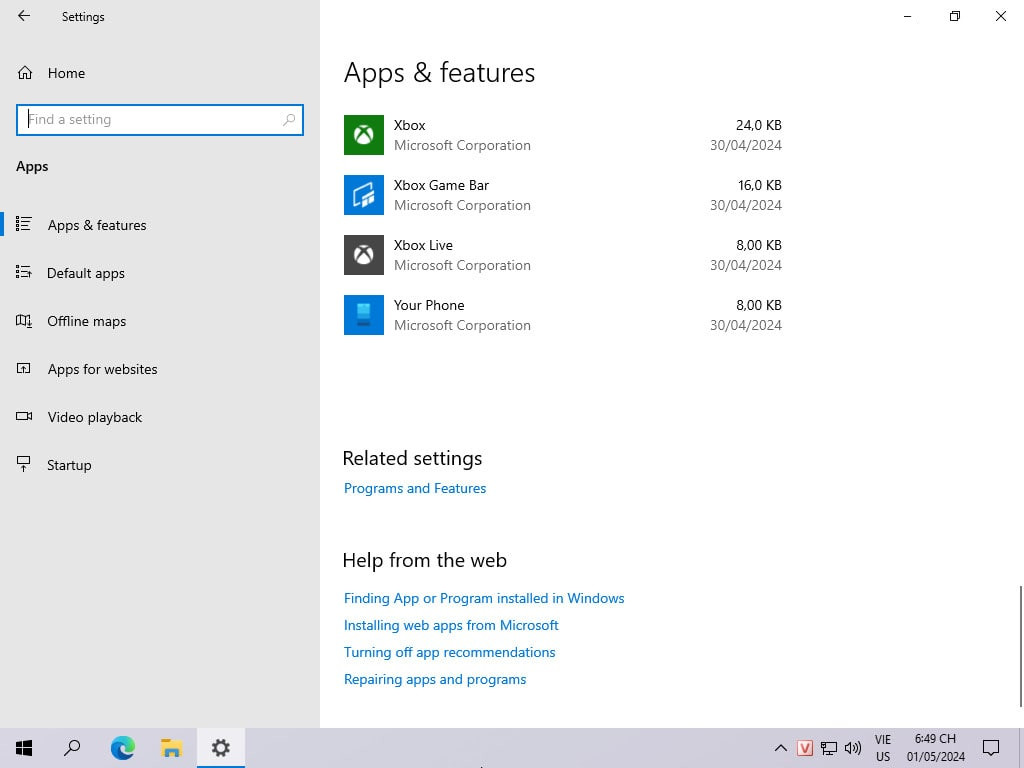Image resolution: width=1024 pixels, height=768 pixels.
Task: Click Turning off app recommendations link
Action: coord(449,652)
